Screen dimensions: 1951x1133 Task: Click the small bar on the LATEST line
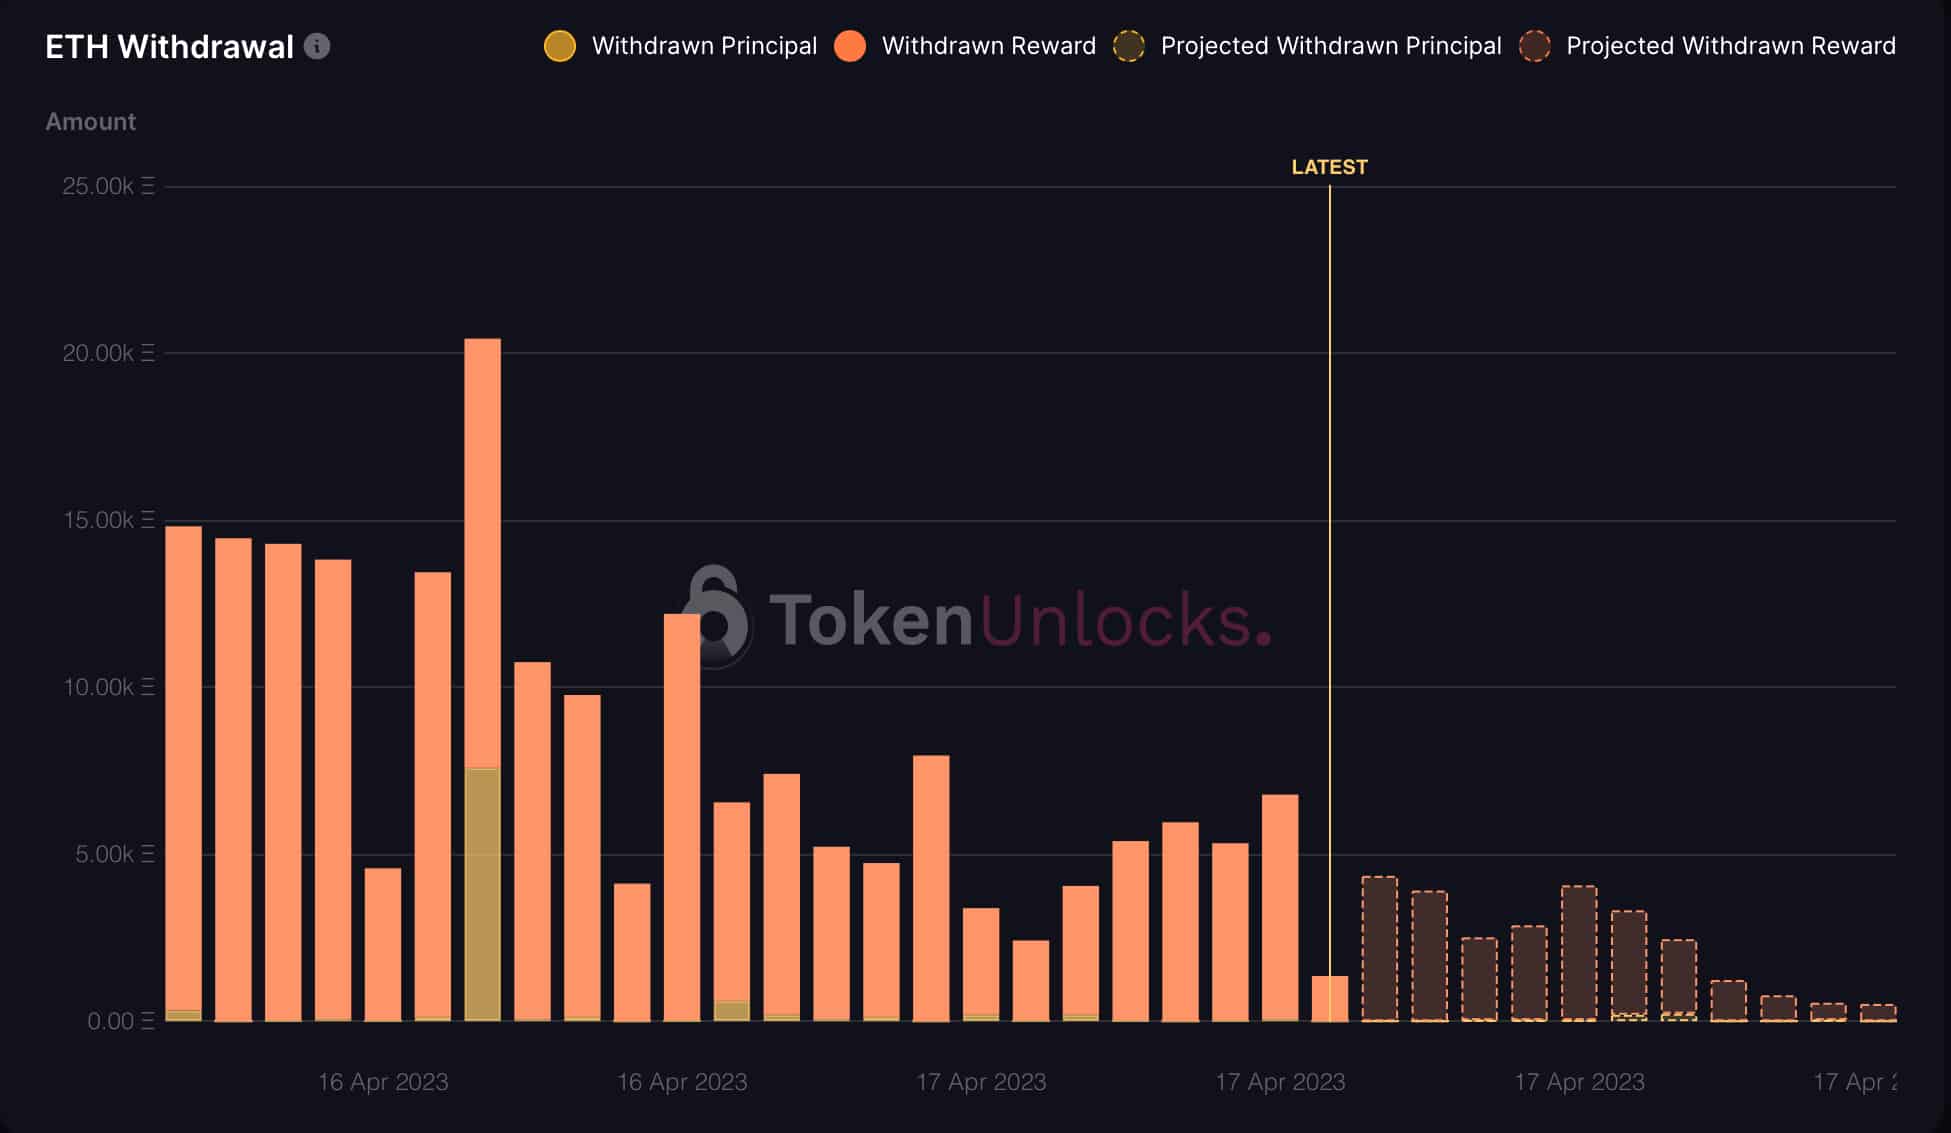click(1330, 998)
